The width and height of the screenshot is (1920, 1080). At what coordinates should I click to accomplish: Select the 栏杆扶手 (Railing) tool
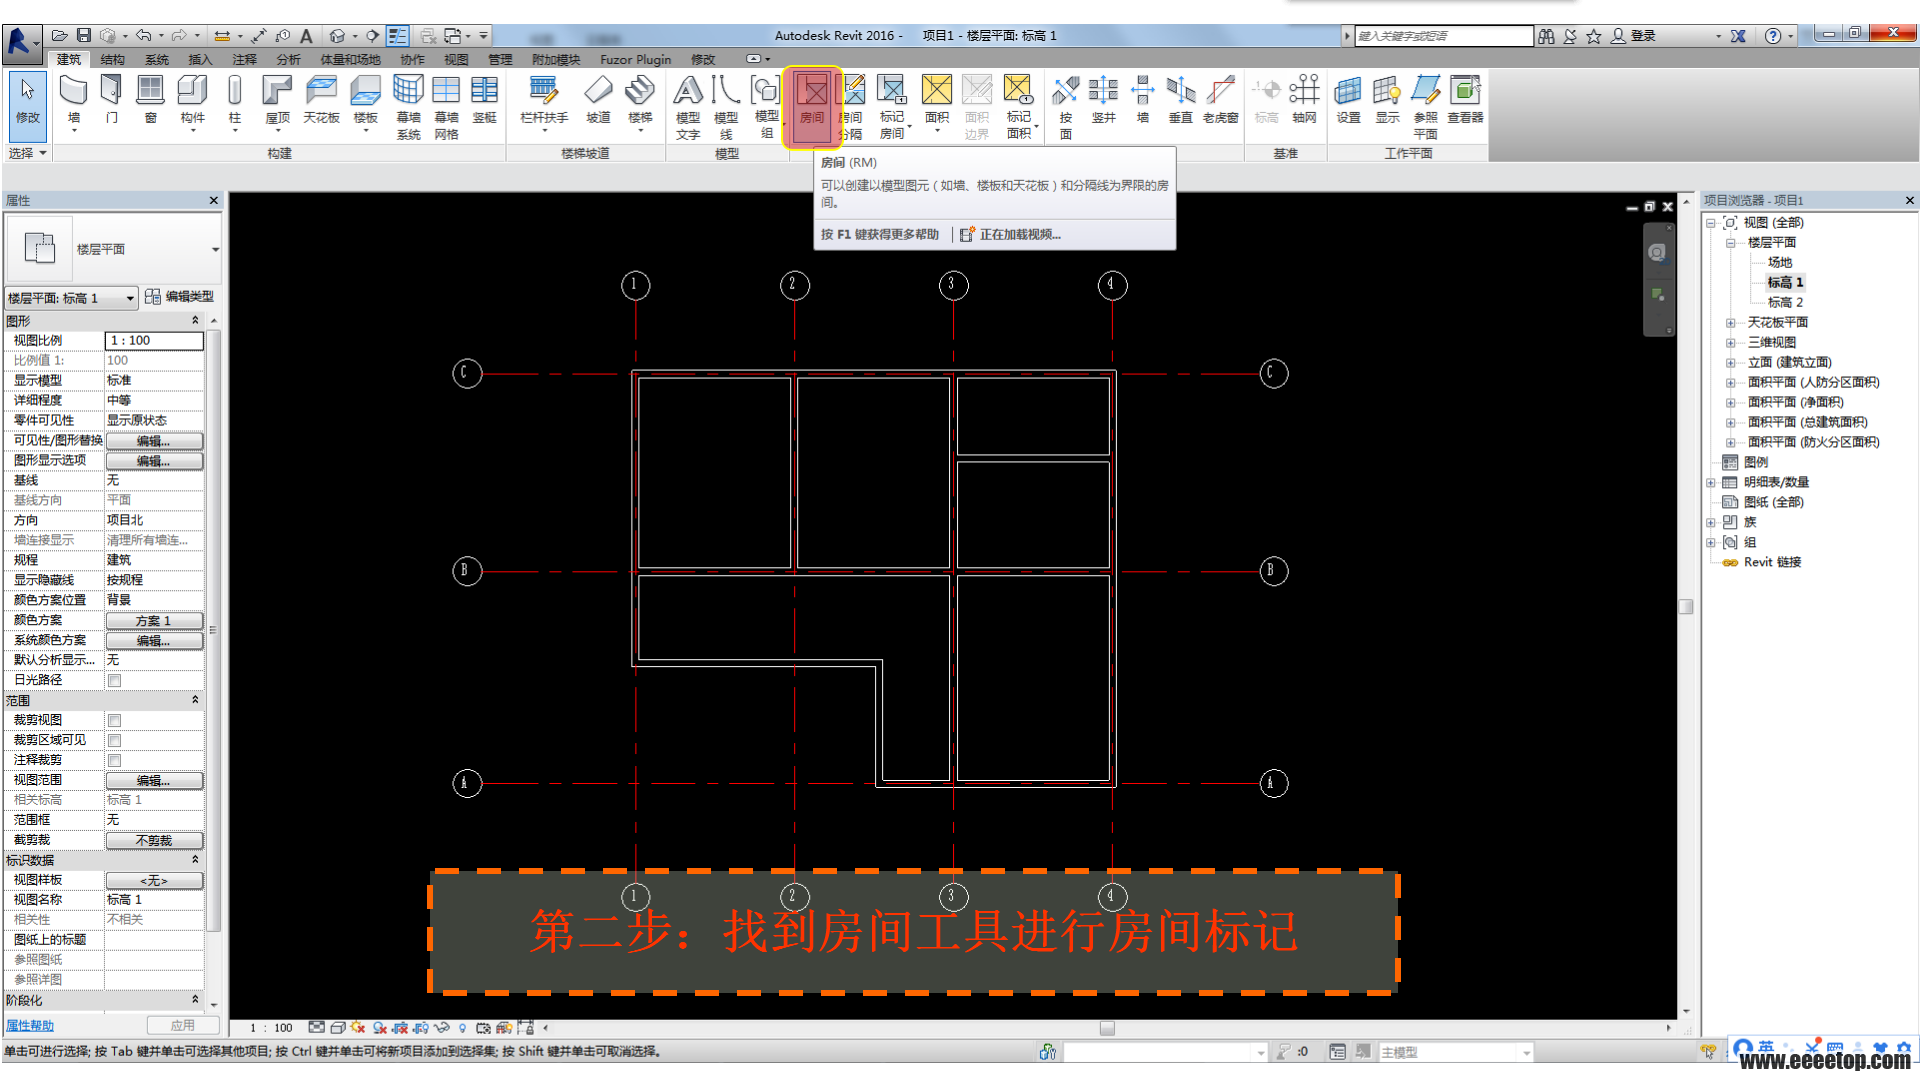pos(544,99)
